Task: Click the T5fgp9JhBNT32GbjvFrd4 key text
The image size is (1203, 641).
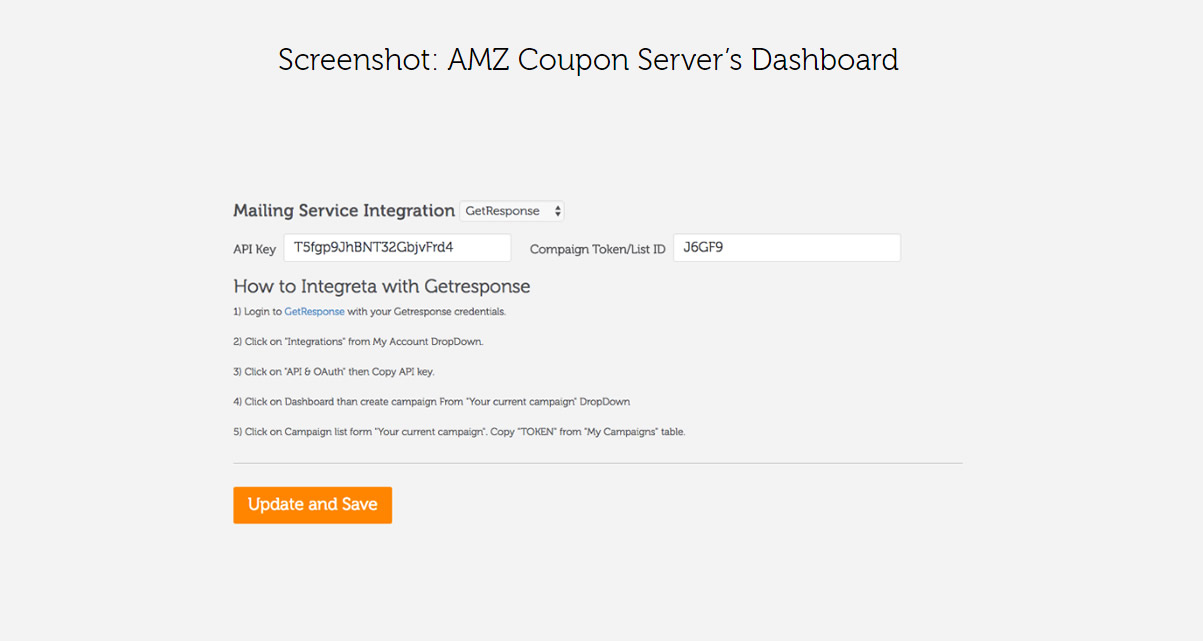Action: (373, 247)
